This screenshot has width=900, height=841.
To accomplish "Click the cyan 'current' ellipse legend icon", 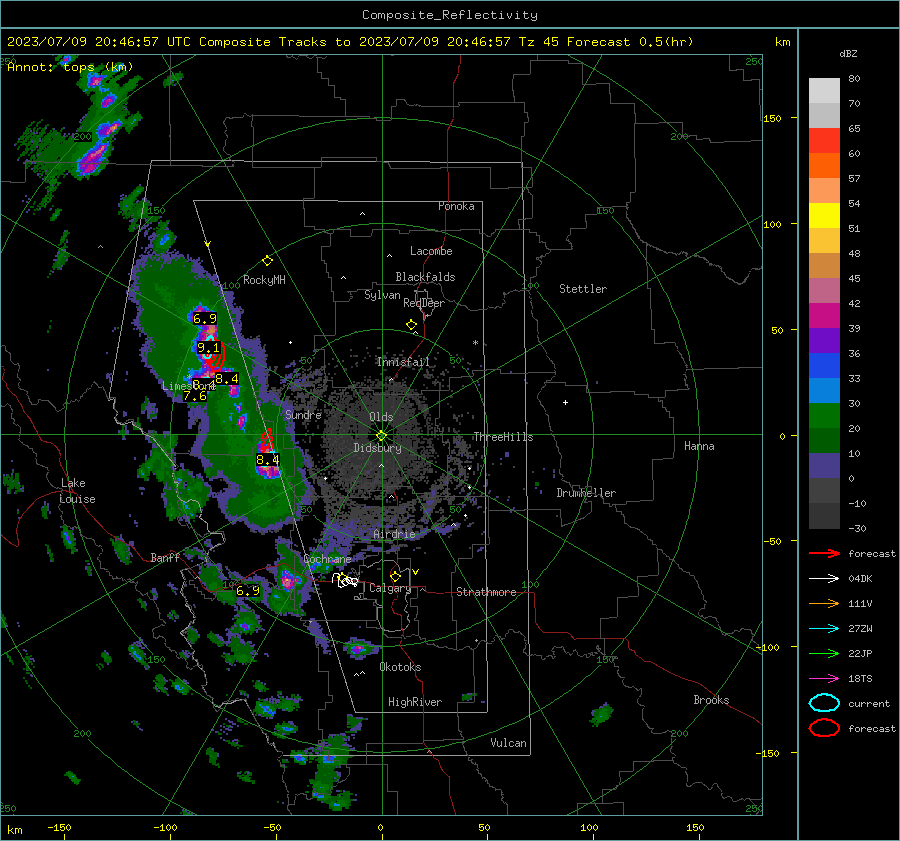I will (824, 703).
